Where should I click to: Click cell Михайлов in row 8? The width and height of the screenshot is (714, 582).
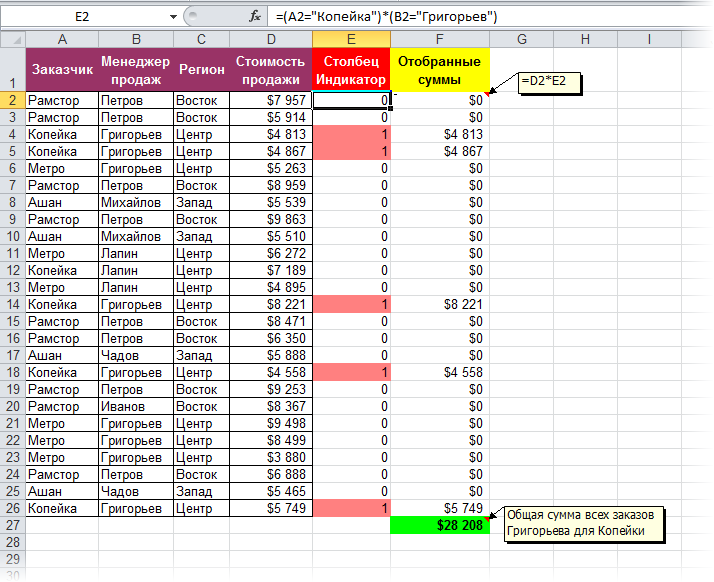136,202
